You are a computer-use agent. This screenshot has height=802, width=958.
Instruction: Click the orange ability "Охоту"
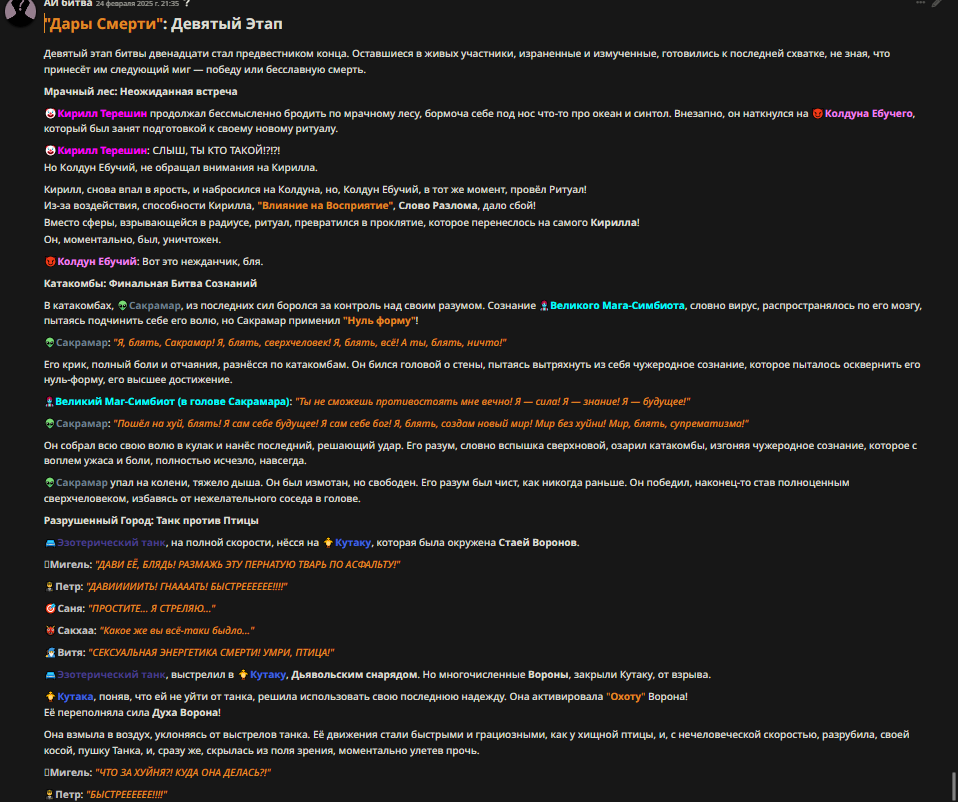click(x=626, y=696)
